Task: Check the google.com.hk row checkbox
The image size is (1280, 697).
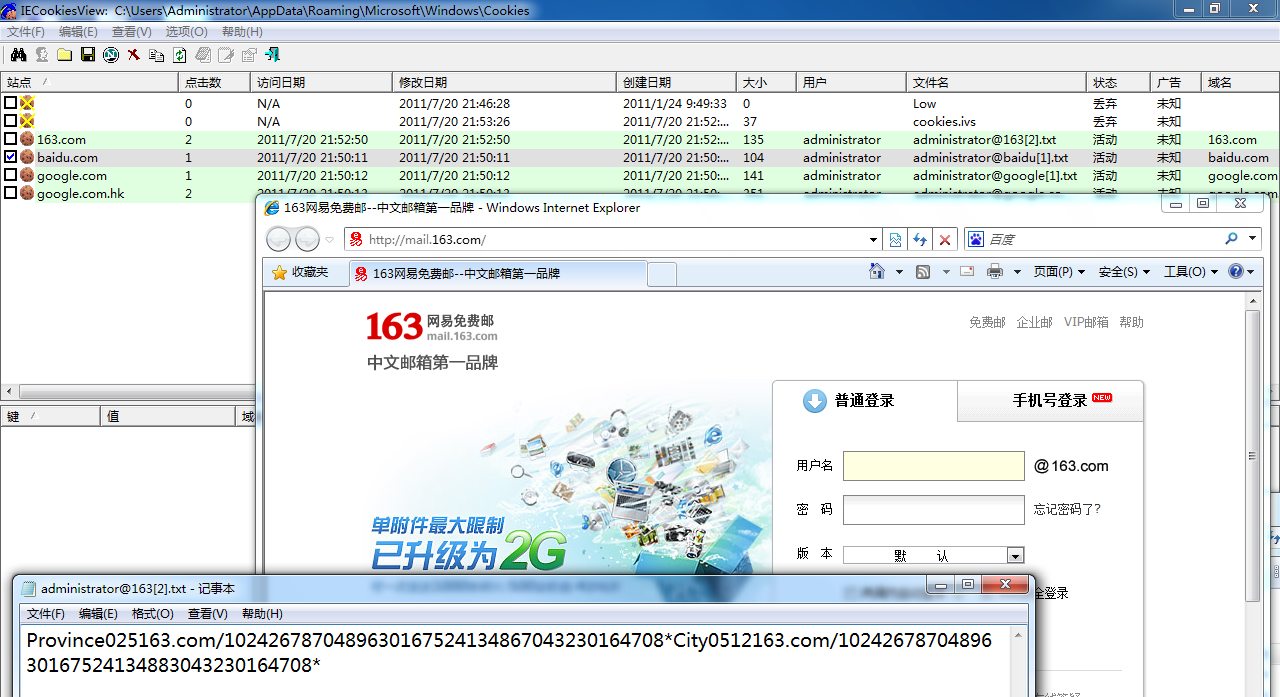Action: point(10,194)
